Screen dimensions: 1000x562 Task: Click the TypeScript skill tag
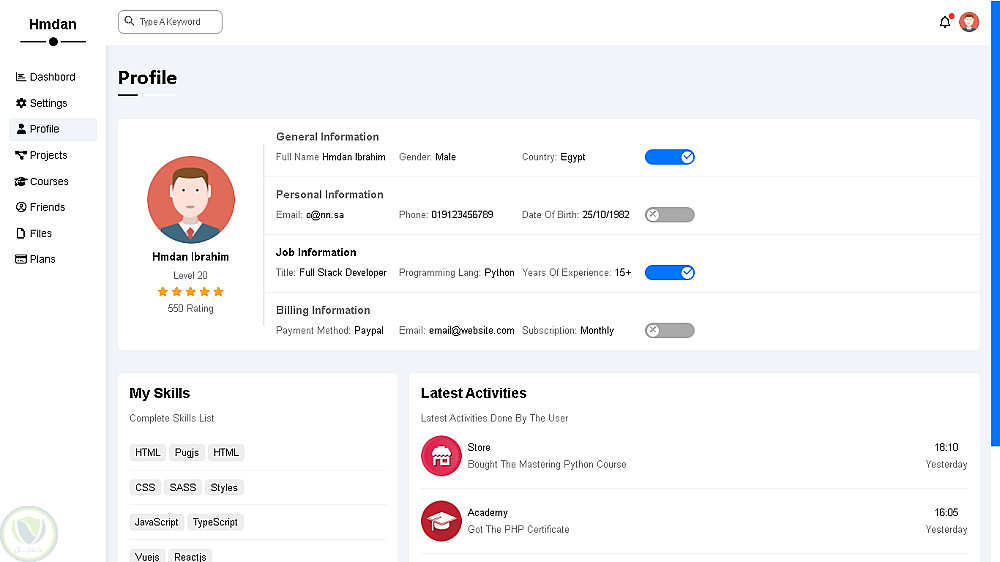(x=215, y=522)
